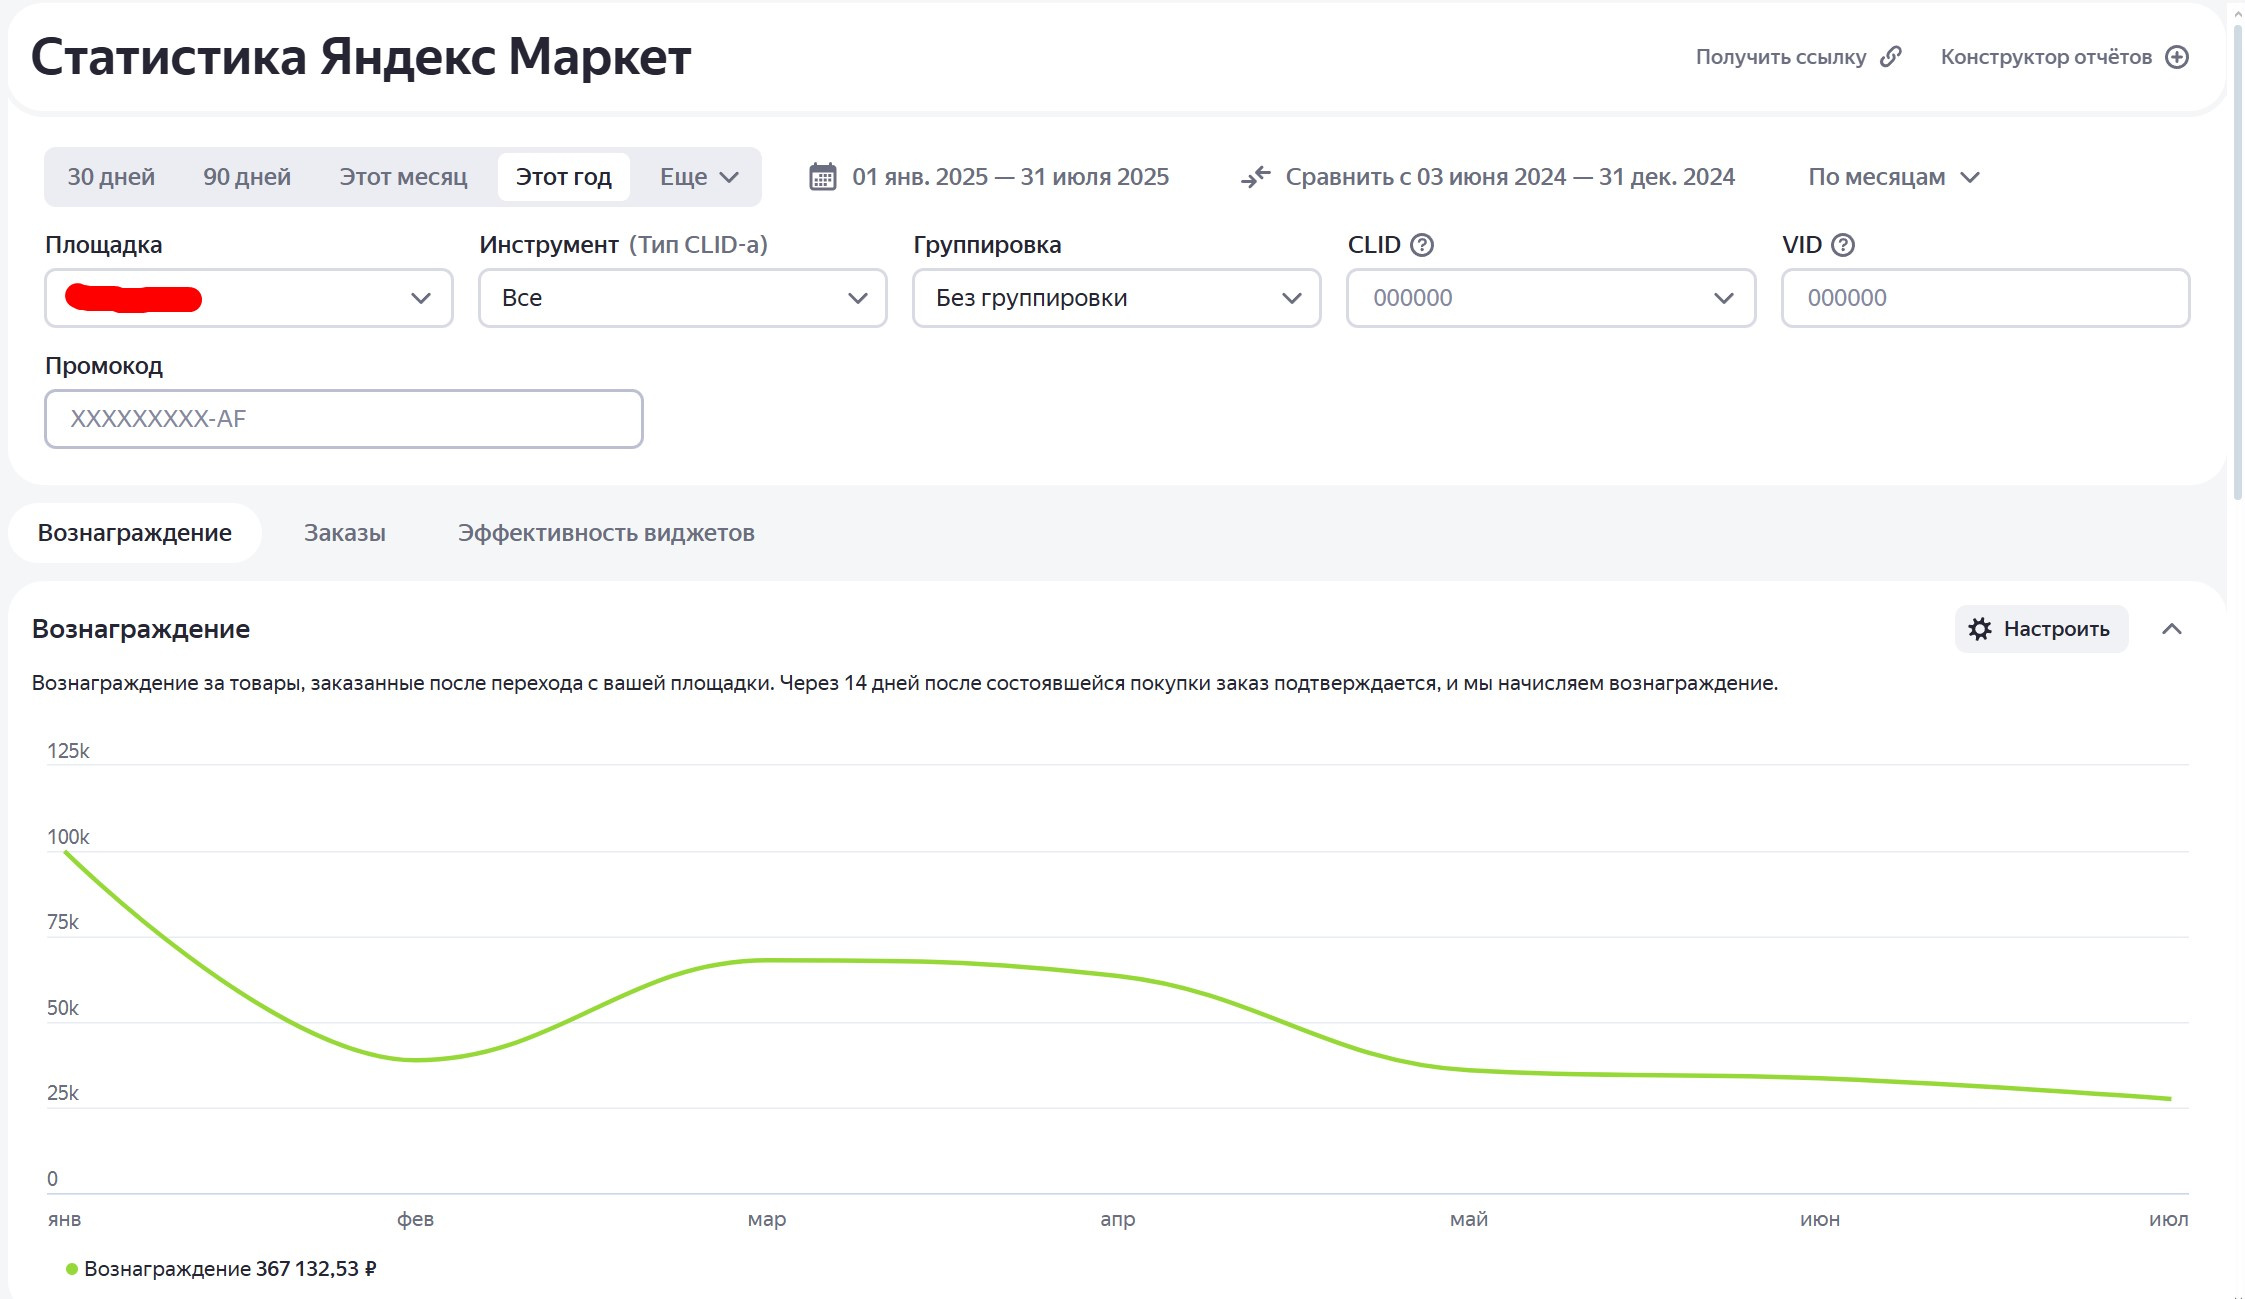Click the Промокод input field

click(x=343, y=419)
